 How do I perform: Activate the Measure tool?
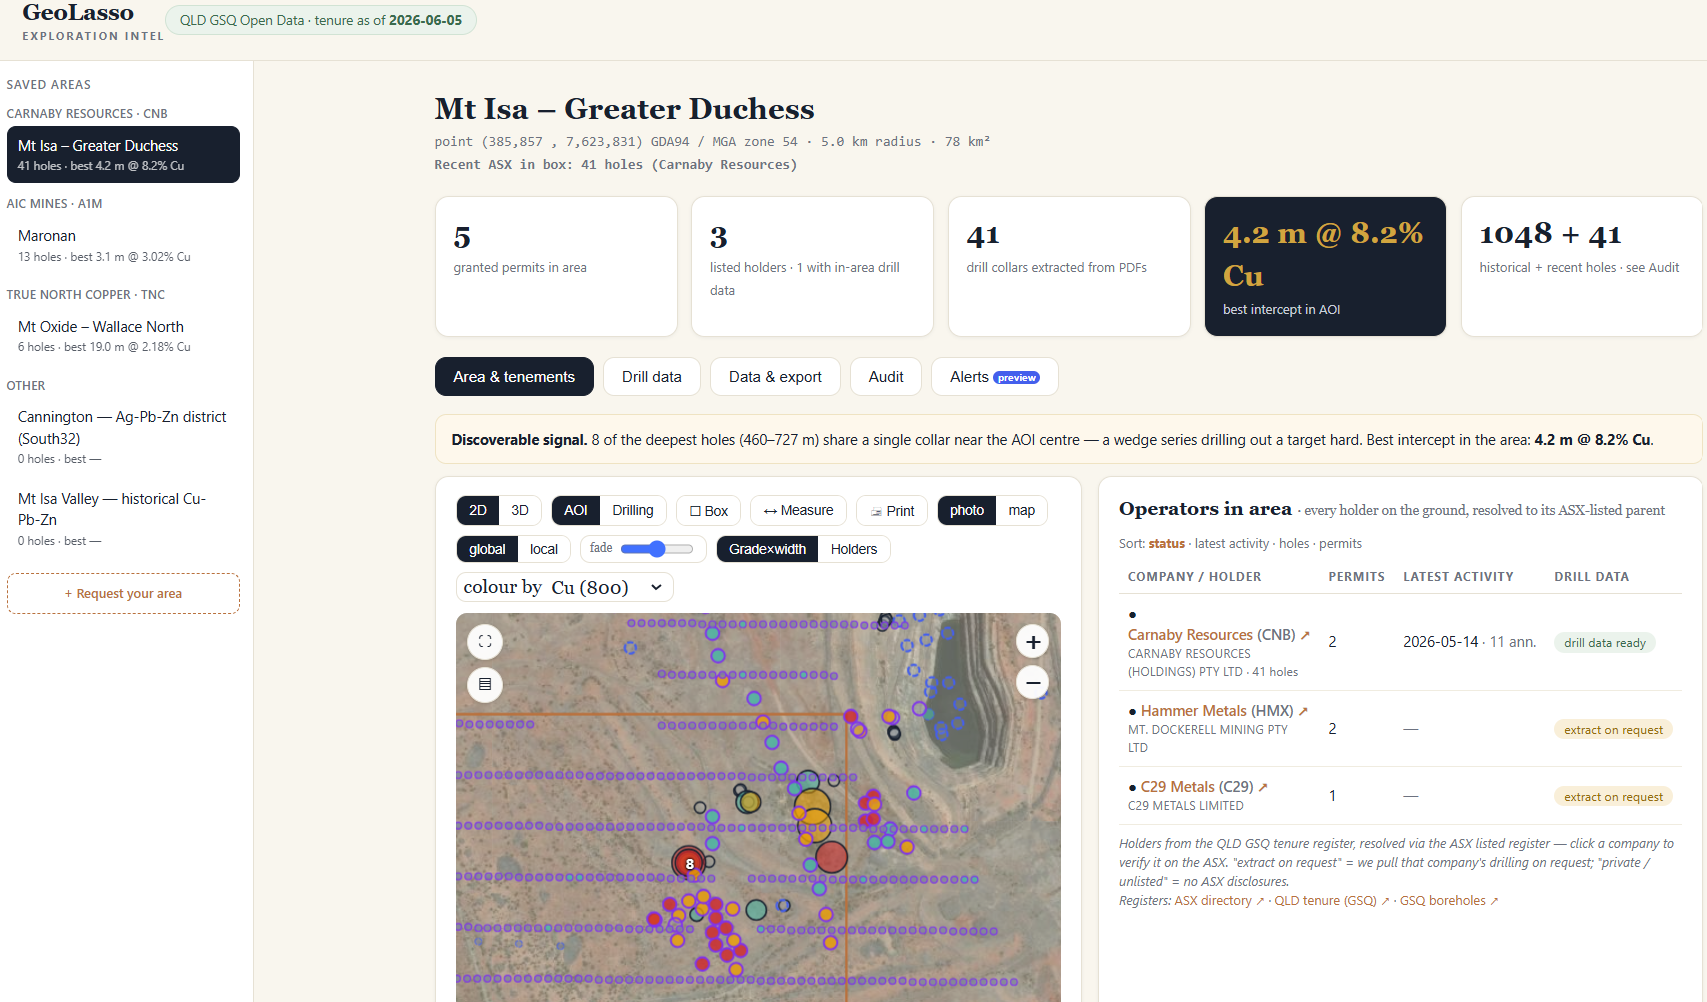click(798, 510)
